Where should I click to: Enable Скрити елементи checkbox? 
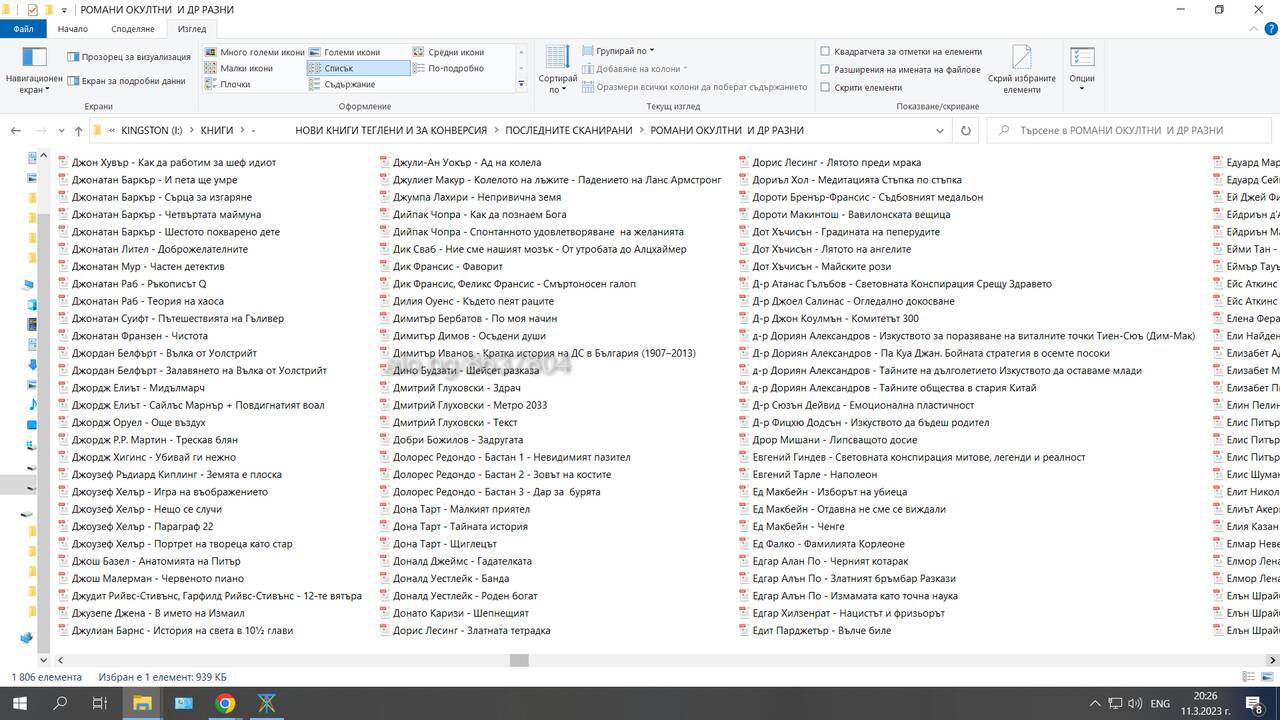825,87
